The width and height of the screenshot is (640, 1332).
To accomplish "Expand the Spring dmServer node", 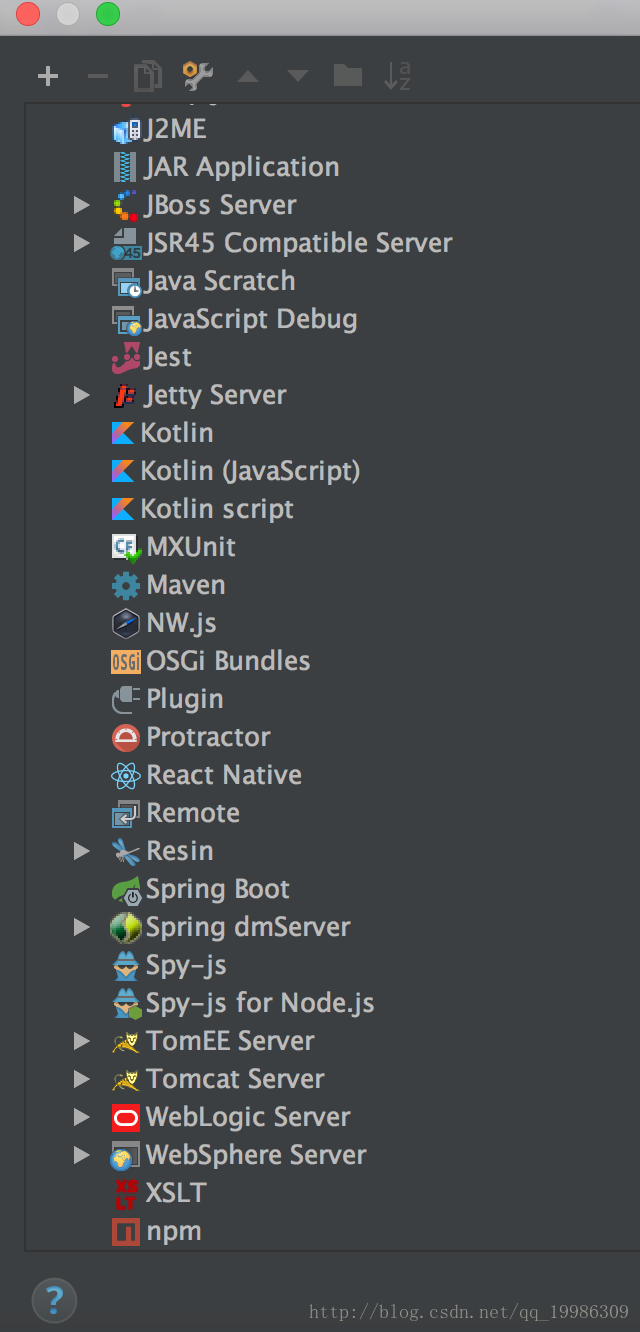I will pyautogui.click(x=82, y=927).
